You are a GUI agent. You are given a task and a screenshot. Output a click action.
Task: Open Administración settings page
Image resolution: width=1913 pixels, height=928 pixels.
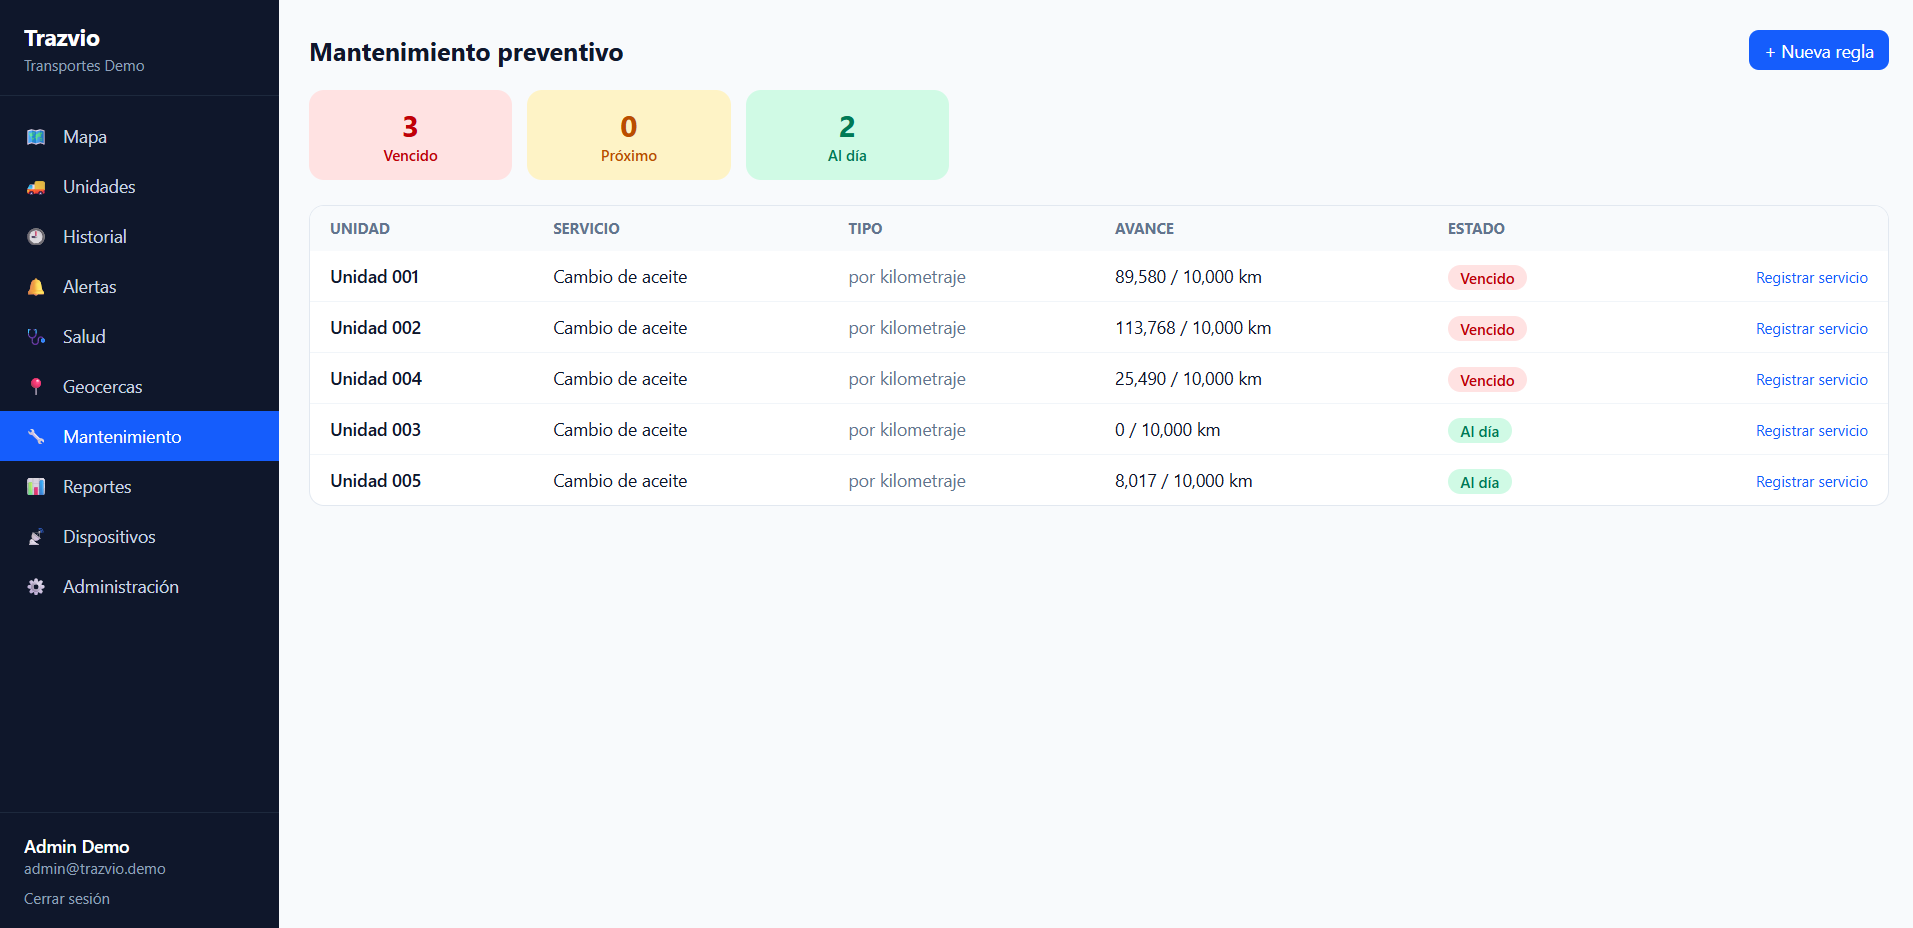click(x=139, y=587)
